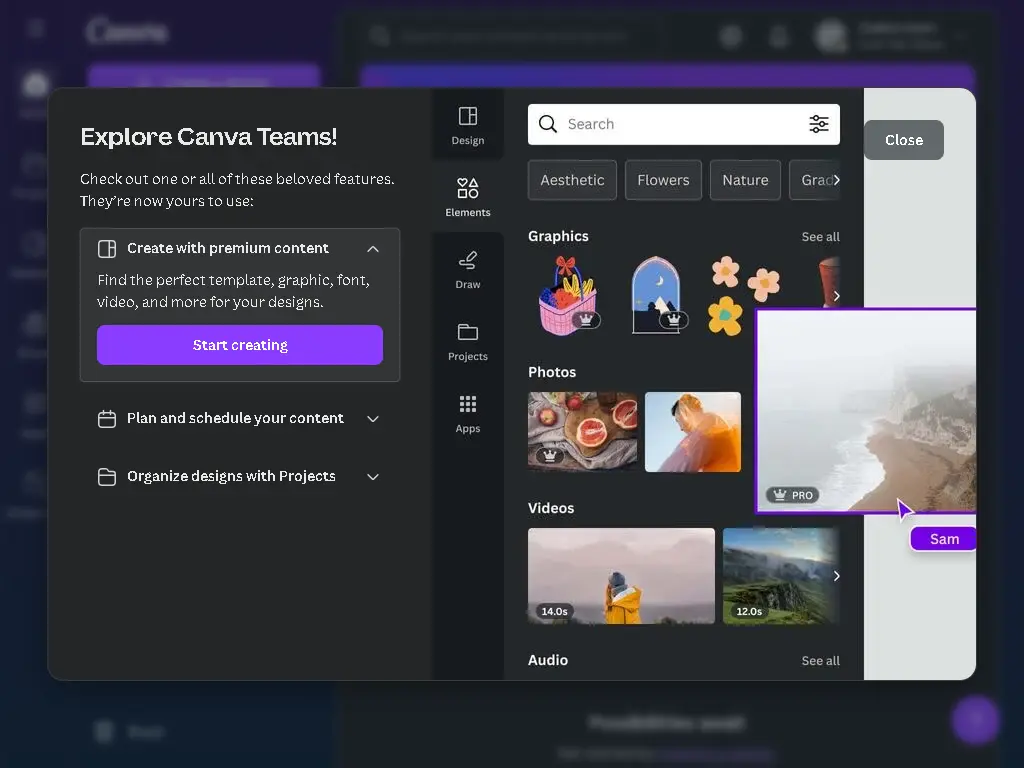Select the Aesthetic category chip
This screenshot has height=768, width=1024.
572,180
